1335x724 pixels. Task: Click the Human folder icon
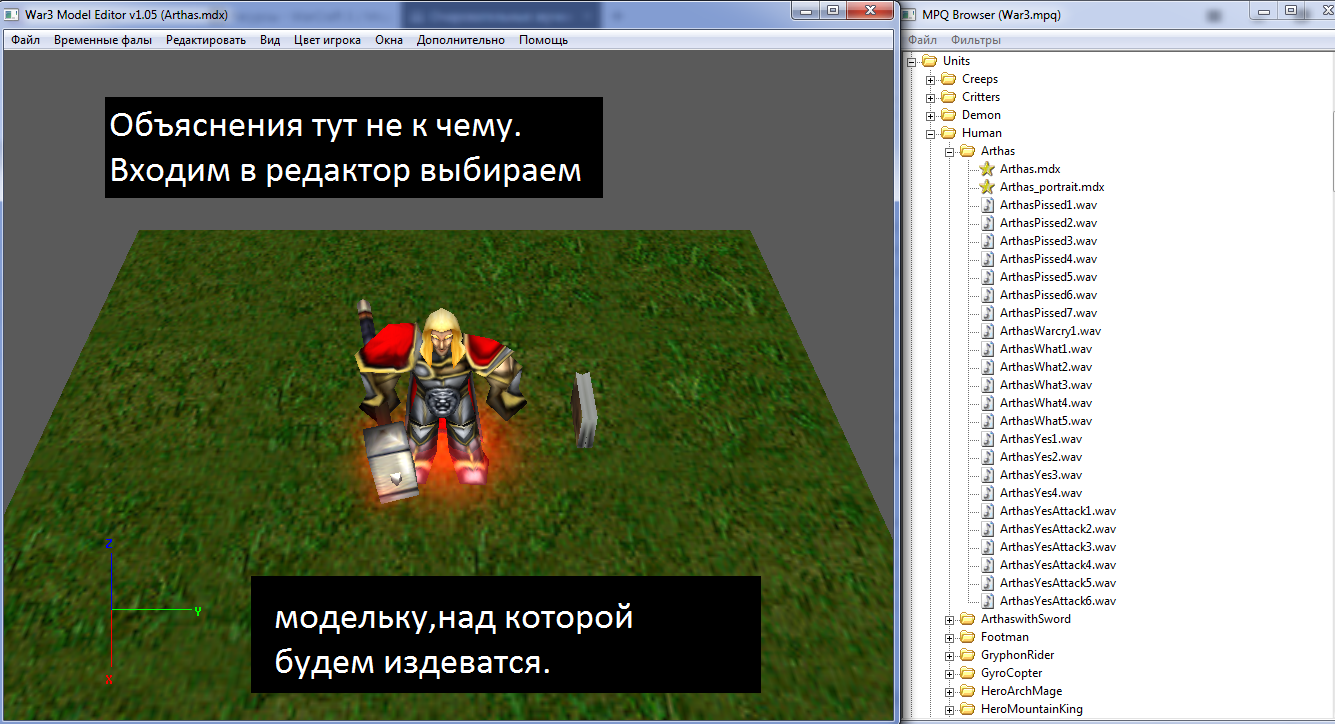click(949, 133)
